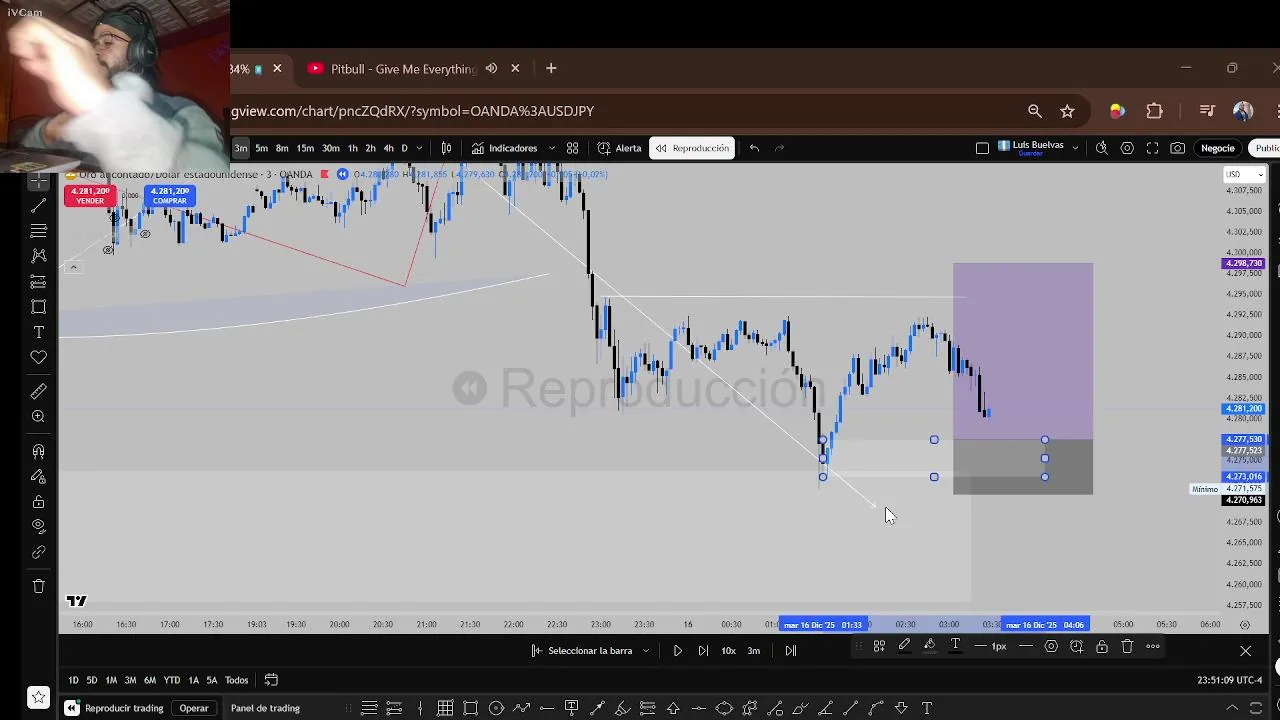Image resolution: width=1280 pixels, height=720 pixels.
Task: Toggle the Reproducción replay mode
Action: (692, 148)
